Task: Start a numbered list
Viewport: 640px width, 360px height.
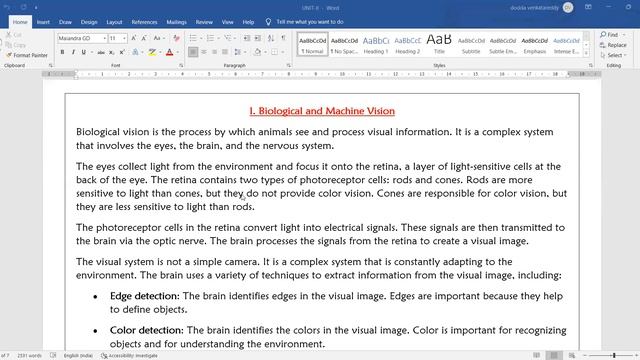Action: pyautogui.click(x=210, y=38)
